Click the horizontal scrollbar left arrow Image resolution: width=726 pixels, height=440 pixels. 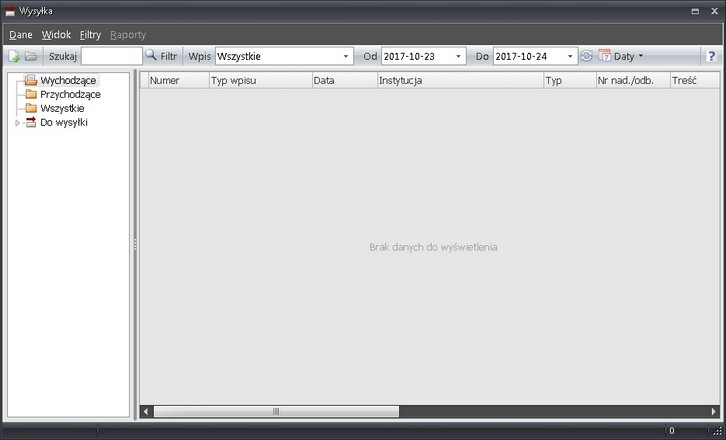[x=146, y=411]
